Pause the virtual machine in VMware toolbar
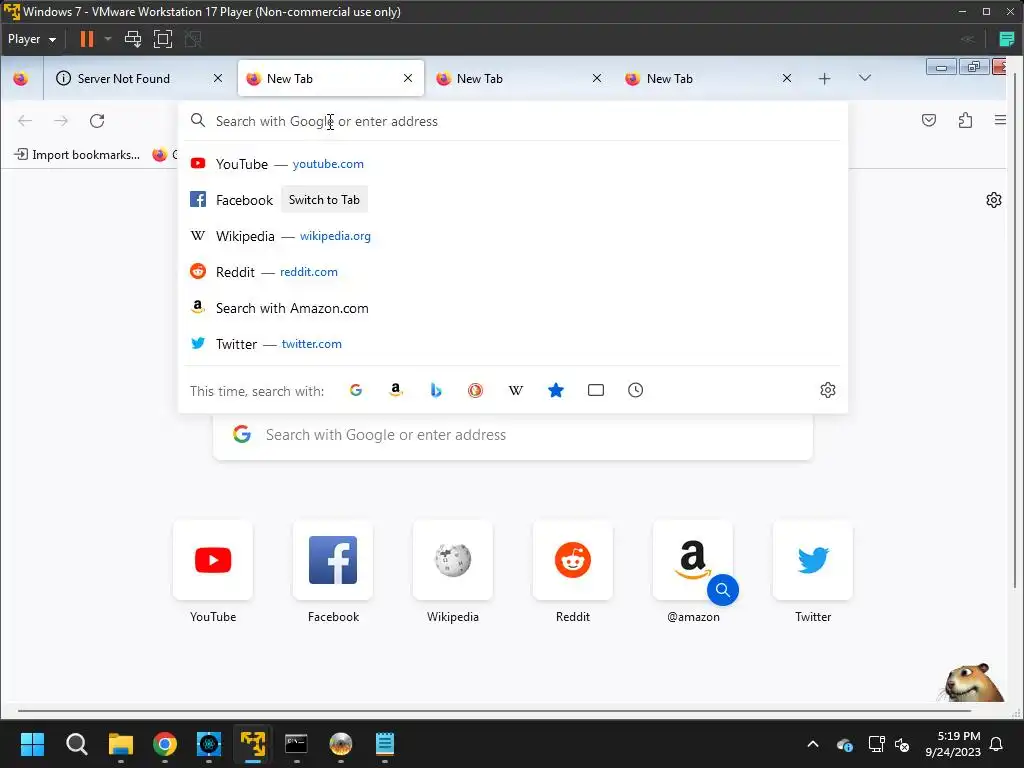This screenshot has height=768, width=1024. pyautogui.click(x=86, y=39)
